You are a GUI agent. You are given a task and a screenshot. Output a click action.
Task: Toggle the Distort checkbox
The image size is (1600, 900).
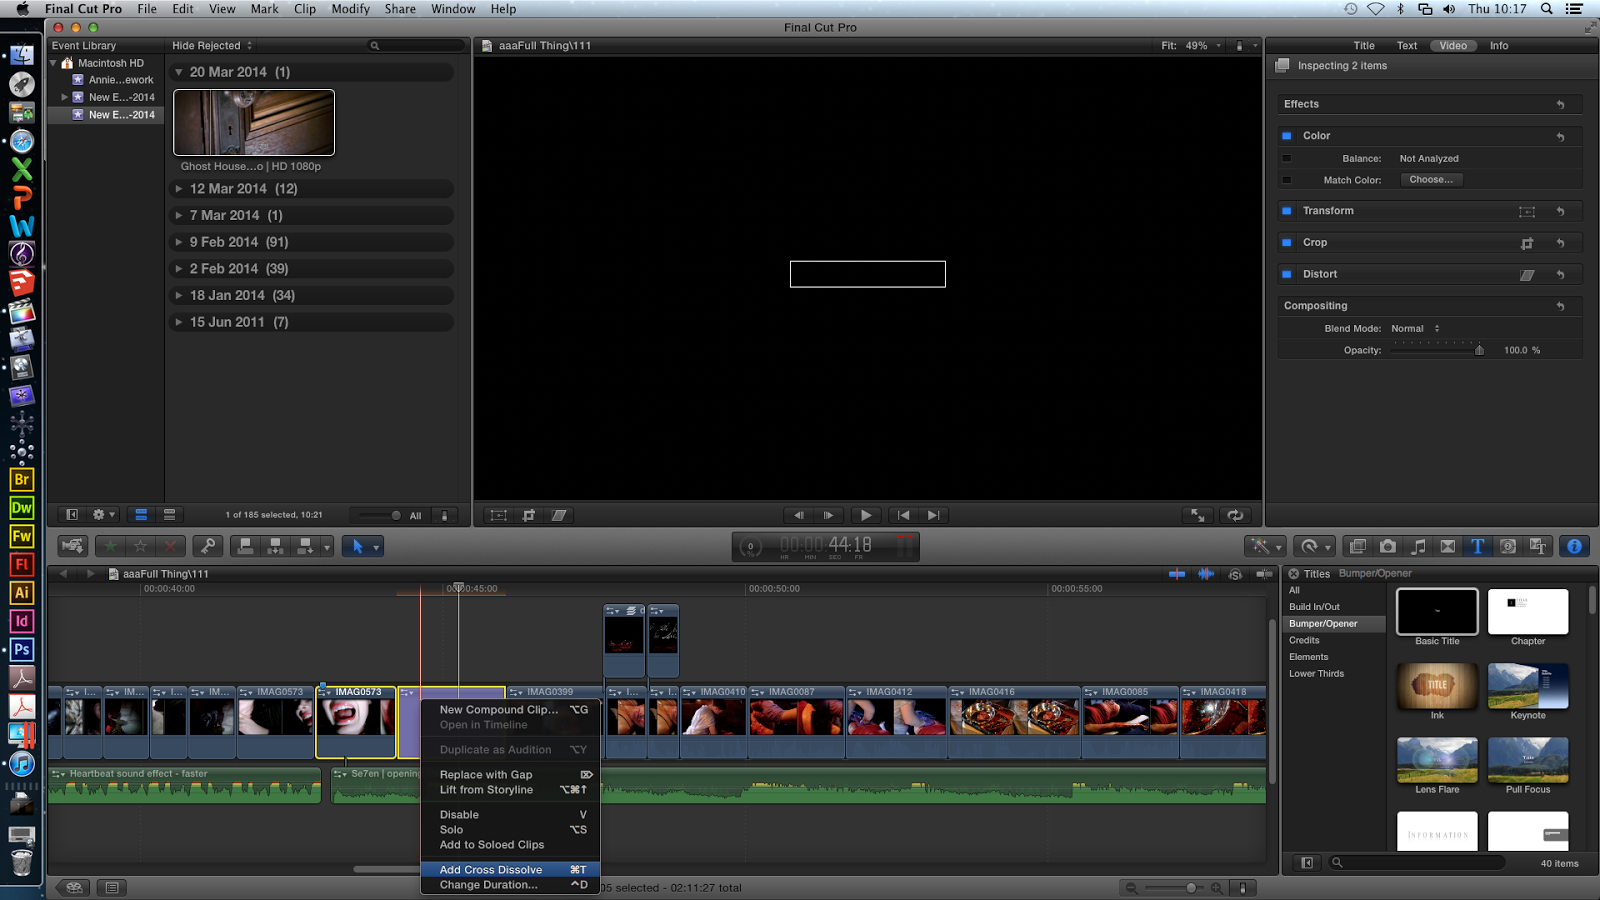coord(1287,274)
